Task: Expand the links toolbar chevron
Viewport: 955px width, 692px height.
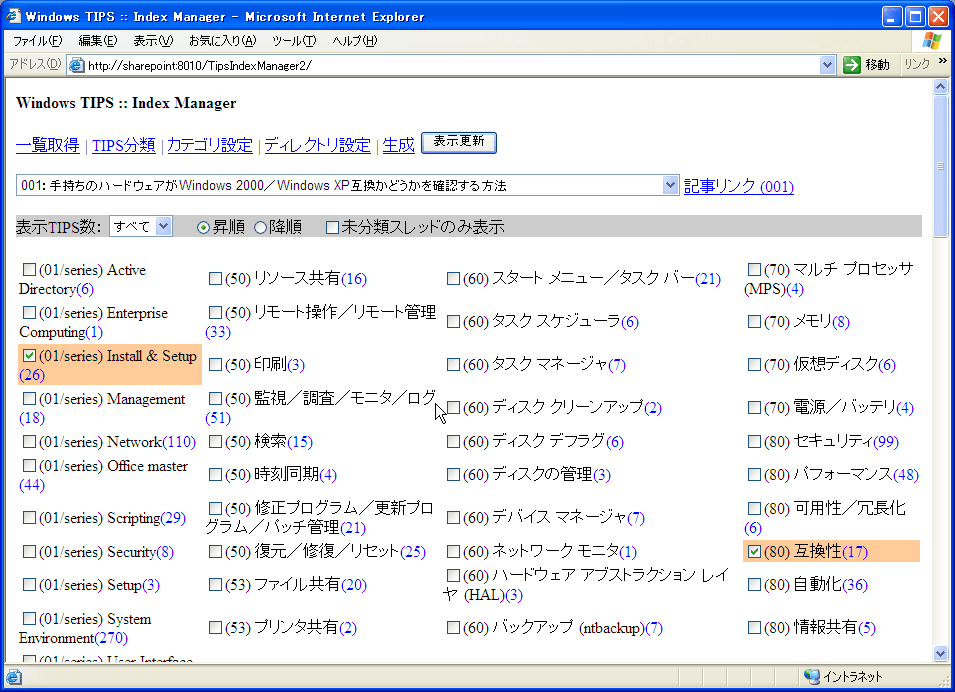Action: 943,61
